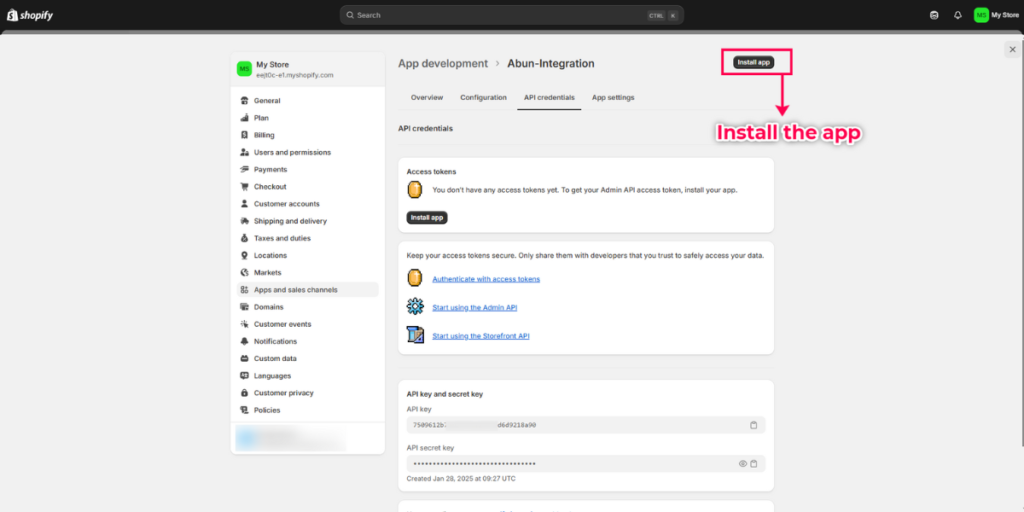This screenshot has height=512, width=1024.
Task: Click Install app button at top right
Action: (754, 62)
